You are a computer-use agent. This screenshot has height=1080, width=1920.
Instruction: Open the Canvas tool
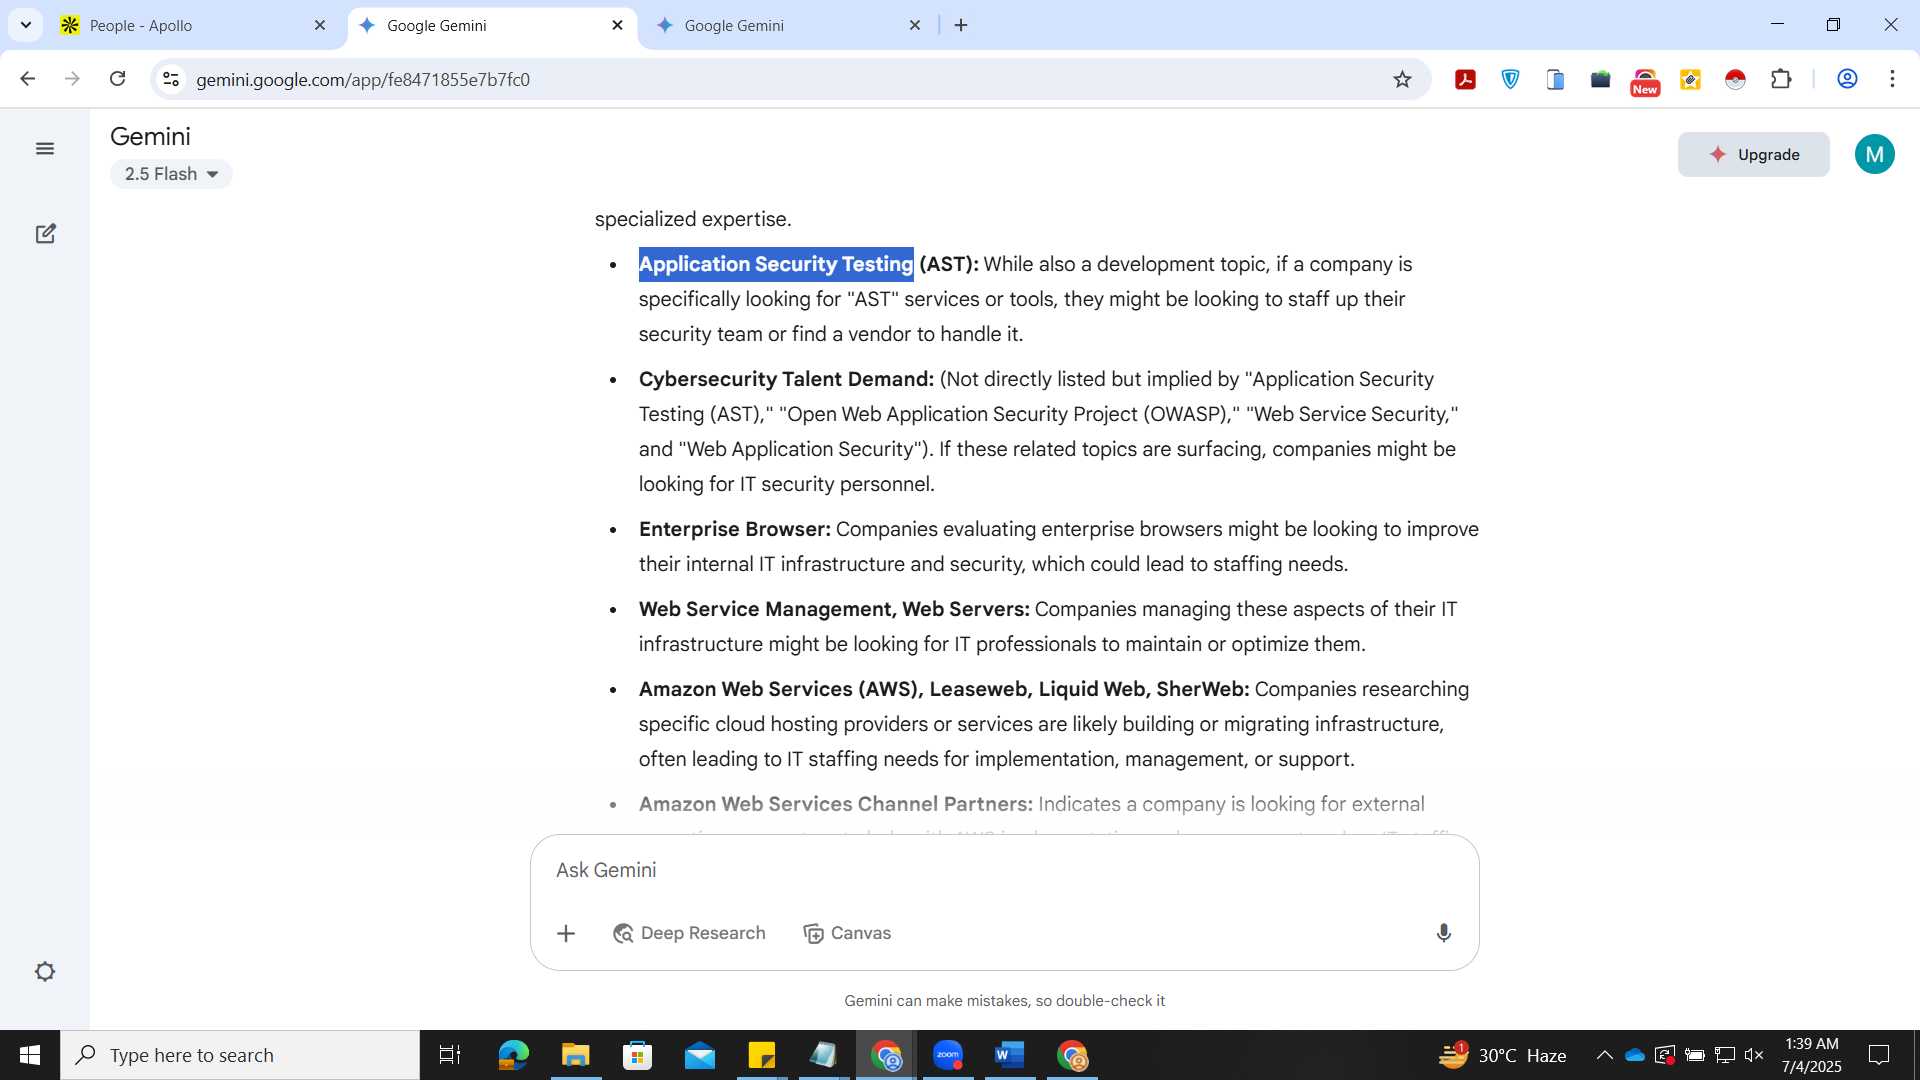point(847,933)
